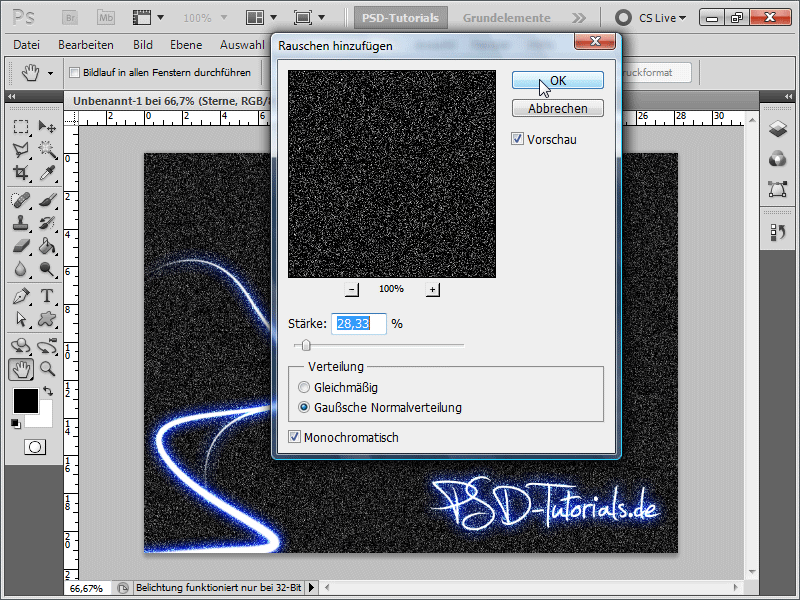Select the Path Selection tool
Viewport: 800px width, 600px height.
(x=20, y=319)
